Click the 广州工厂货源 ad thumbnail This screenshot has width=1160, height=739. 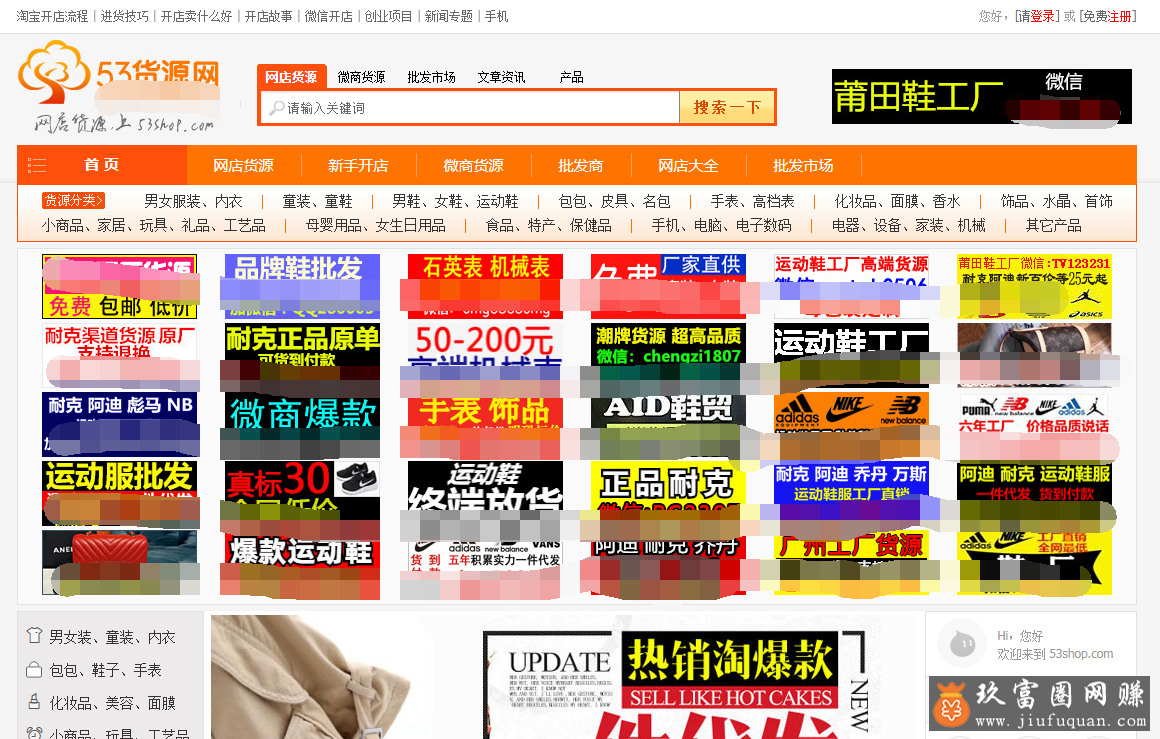tap(852, 563)
